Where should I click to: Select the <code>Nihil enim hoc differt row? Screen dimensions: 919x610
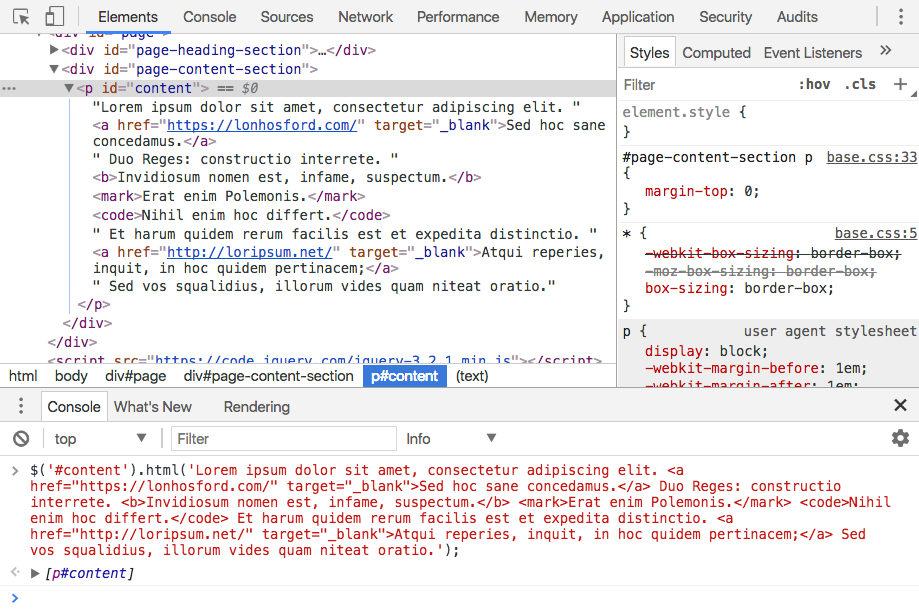241,215
